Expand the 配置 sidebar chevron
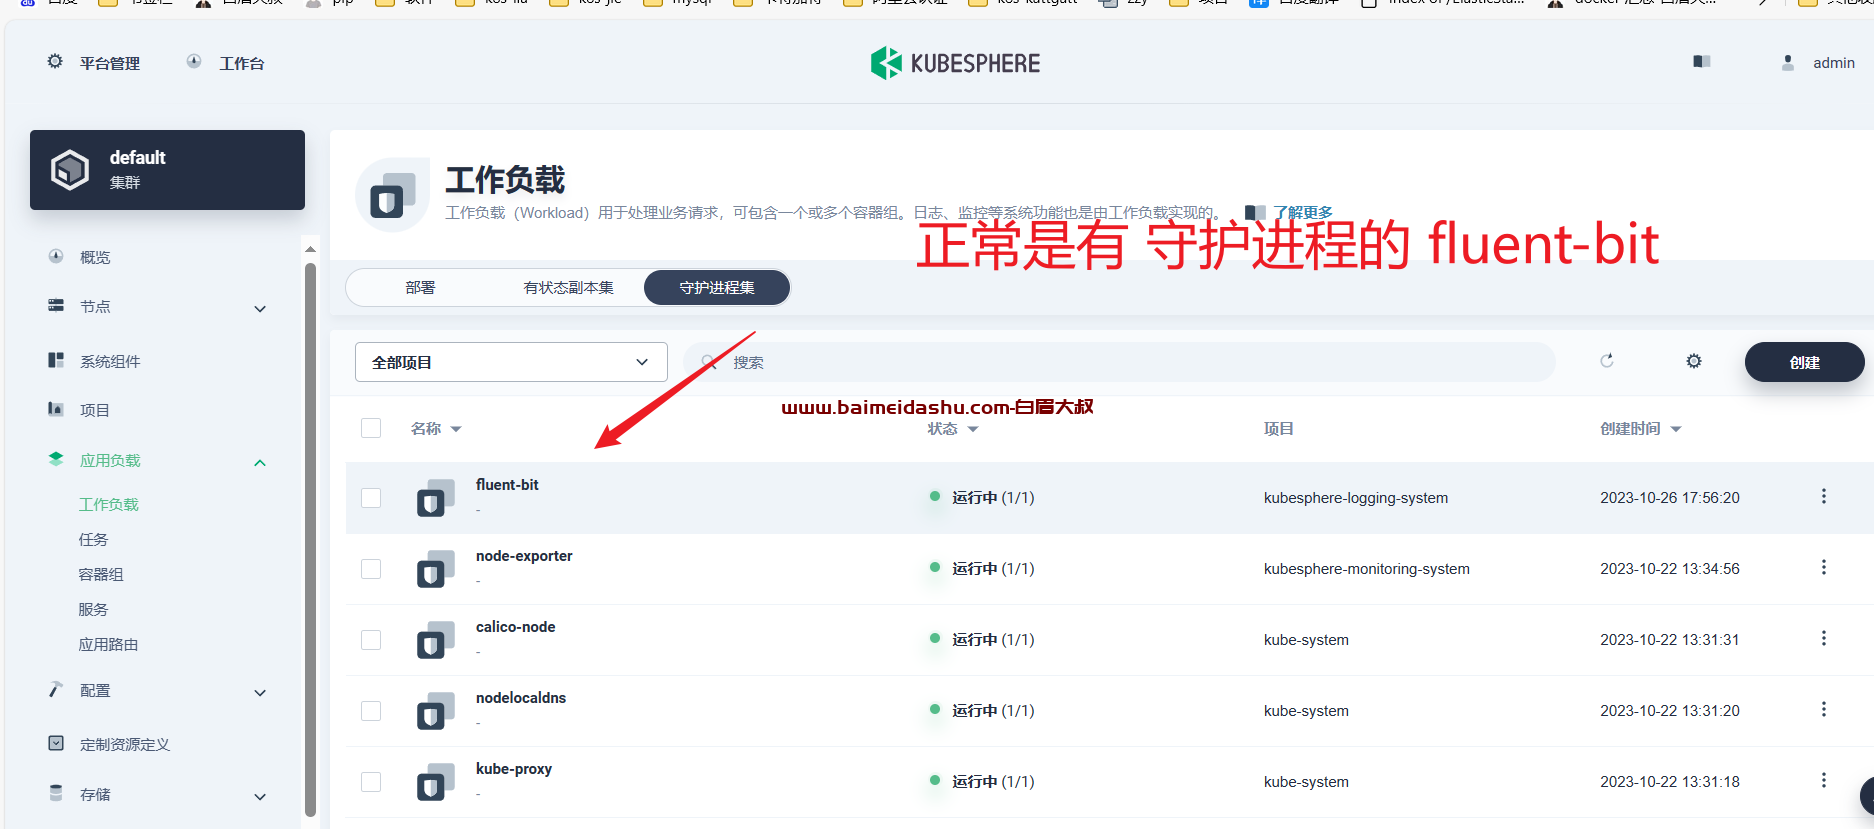The image size is (1874, 829). (x=260, y=693)
